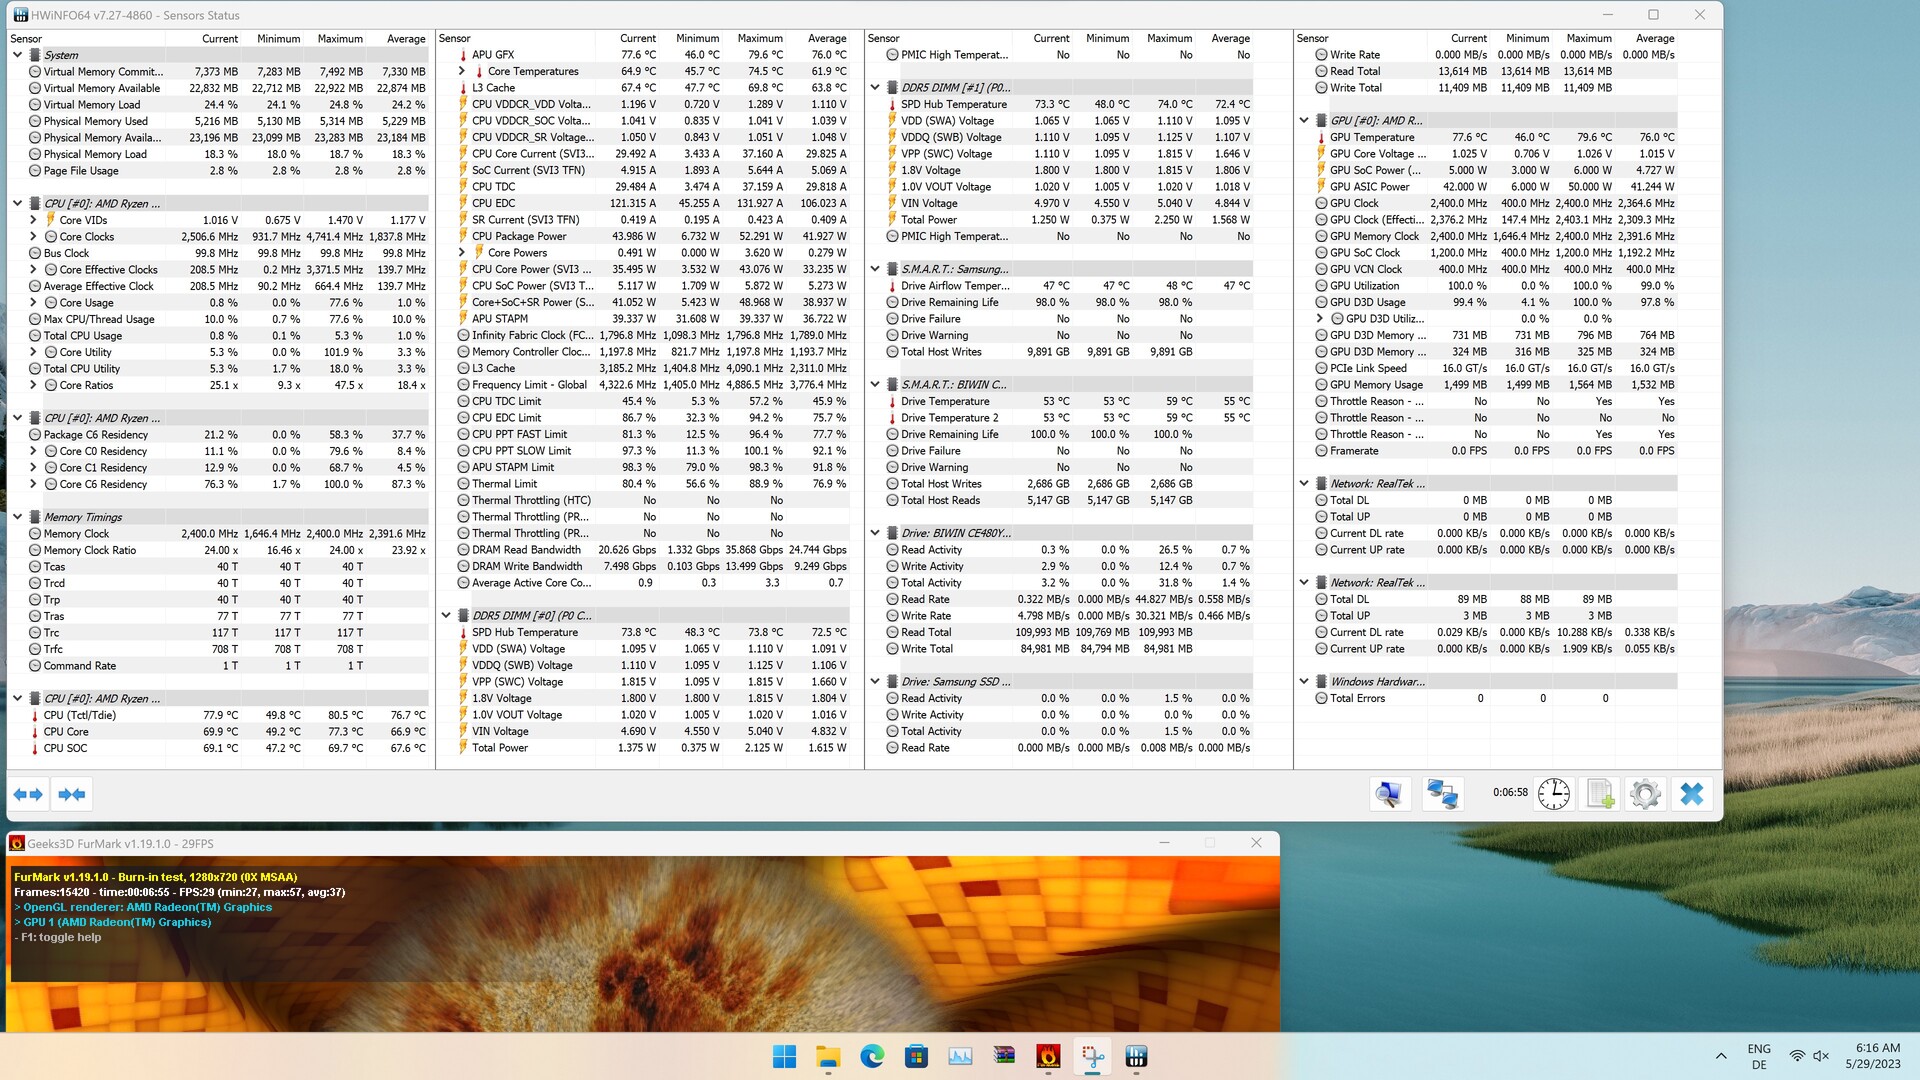Expand the Core Clocks row

point(33,237)
